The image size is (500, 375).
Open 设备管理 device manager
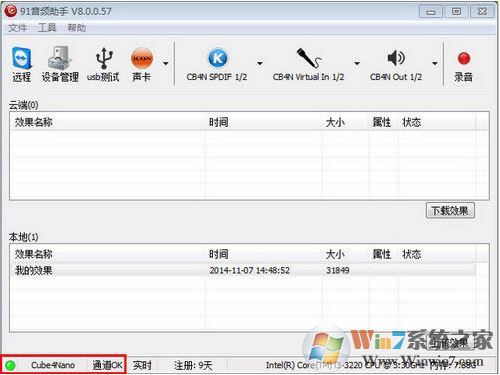(60, 64)
